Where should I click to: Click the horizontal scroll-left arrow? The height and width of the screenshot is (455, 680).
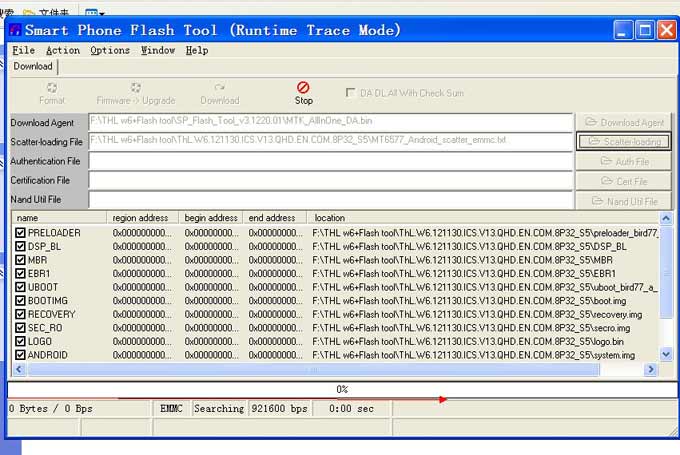pyautogui.click(x=19, y=370)
